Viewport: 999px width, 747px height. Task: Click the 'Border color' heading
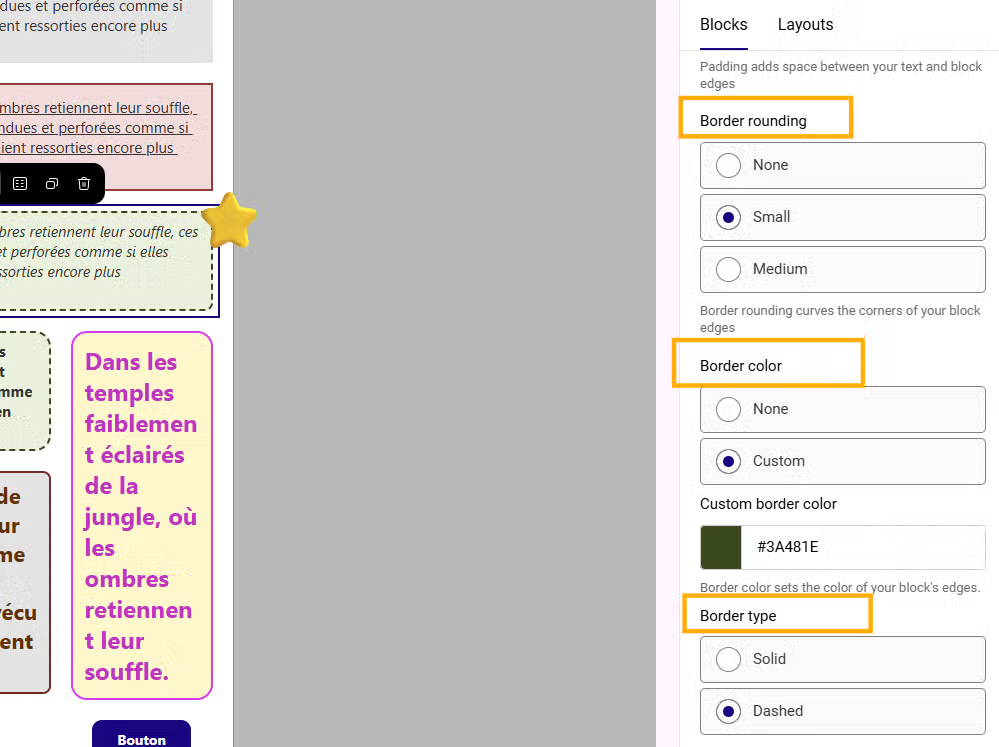[x=740, y=366]
